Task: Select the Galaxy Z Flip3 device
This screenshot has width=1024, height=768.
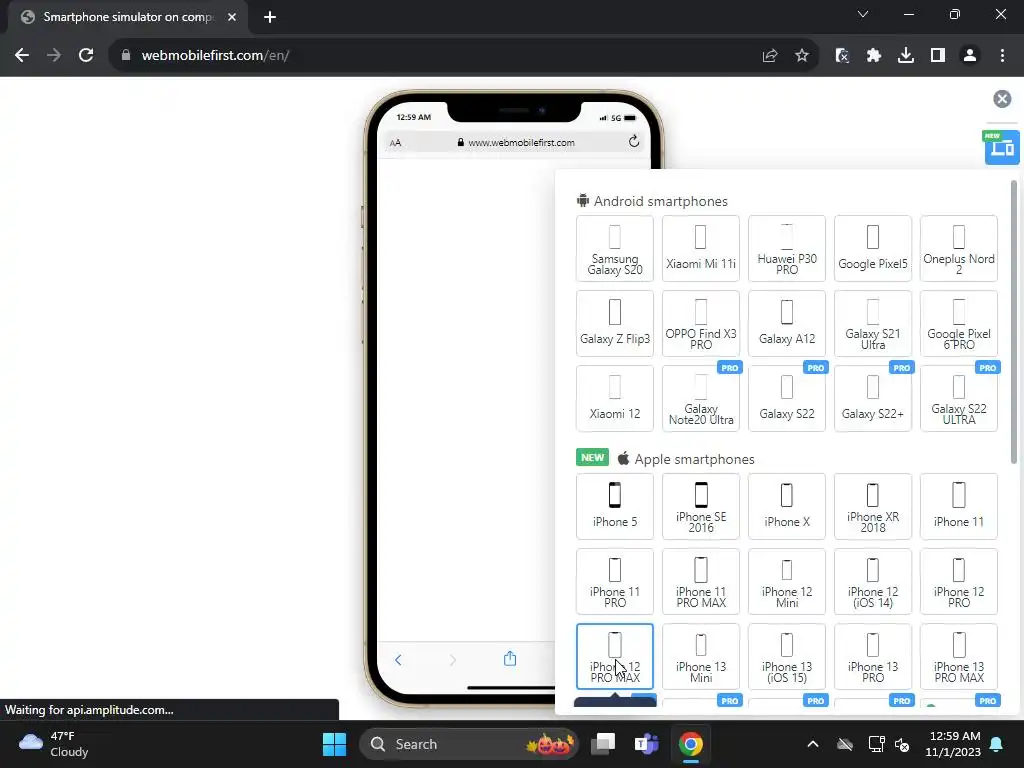Action: coord(615,324)
